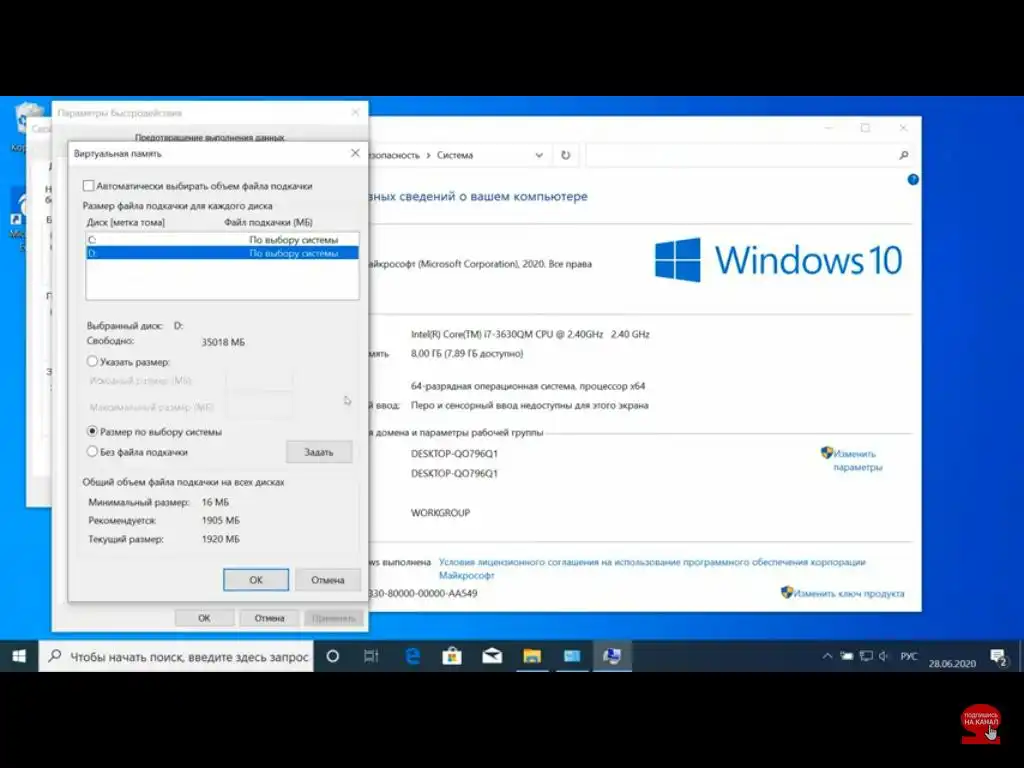Choose the Без файла подкачки radio
This screenshot has width=1024, height=768.
pos(92,451)
